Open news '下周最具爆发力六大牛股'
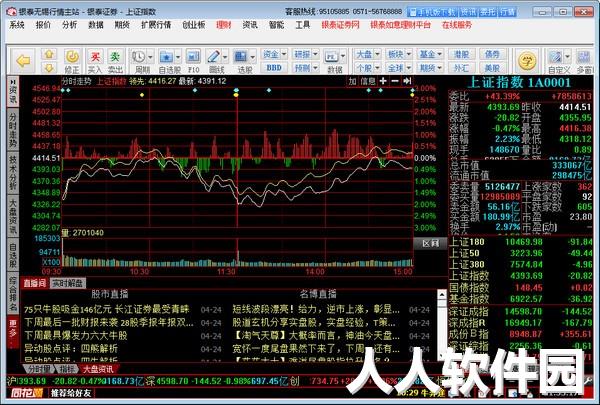600x405 pixels. point(76,336)
